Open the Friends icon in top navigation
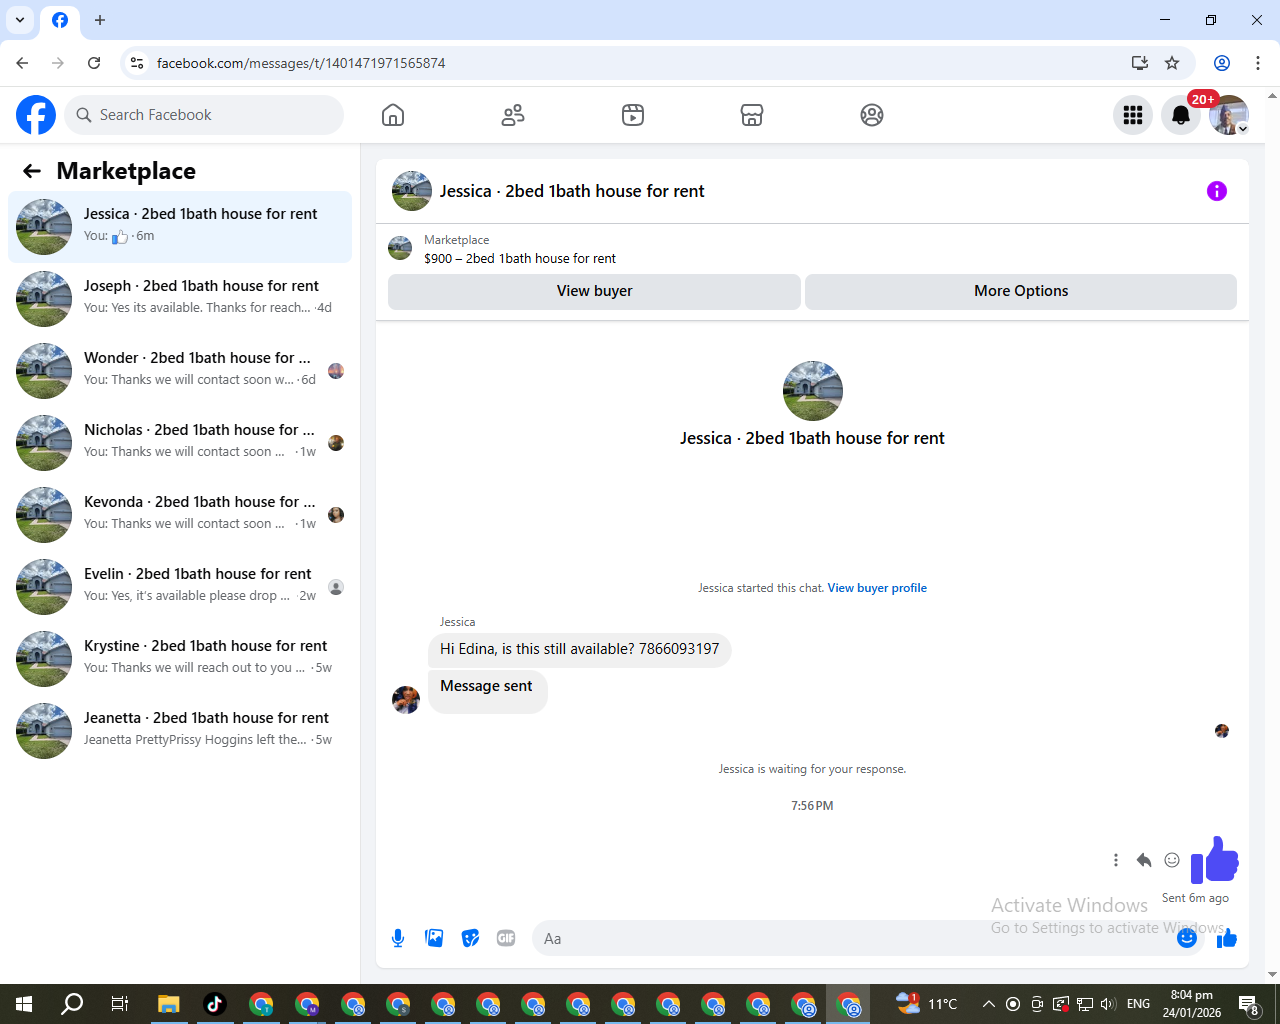Screen dimensions: 1280x1024 coord(513,115)
